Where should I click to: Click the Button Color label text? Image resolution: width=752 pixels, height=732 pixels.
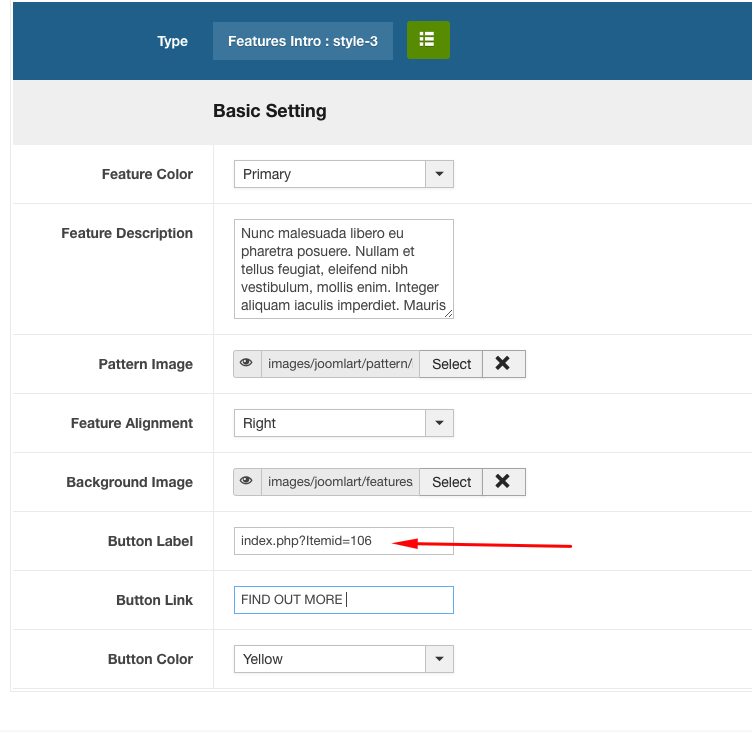pyautogui.click(x=150, y=659)
